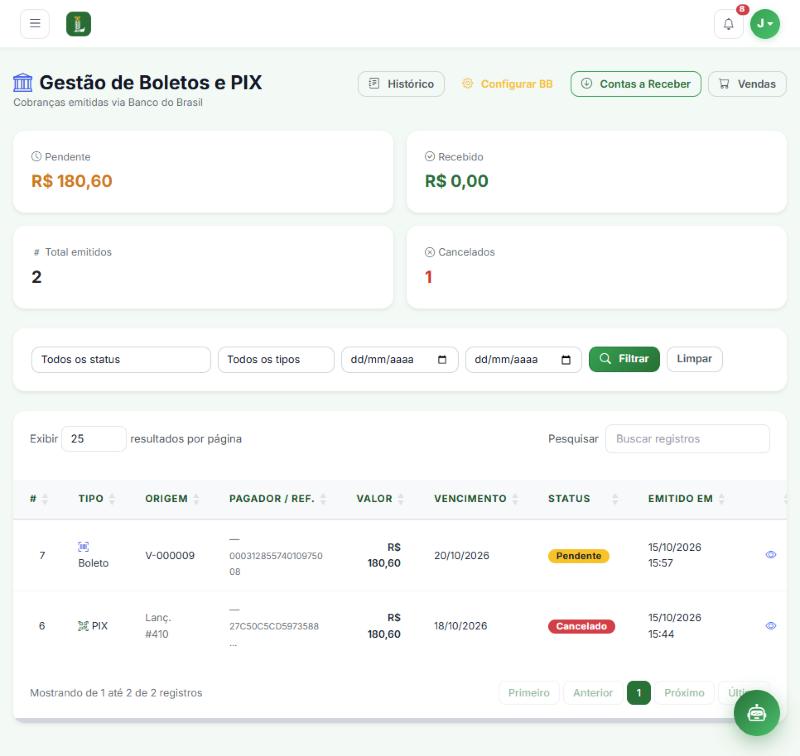Click the Cancelado status badge
Image resolution: width=800 pixels, height=756 pixels.
tap(581, 626)
